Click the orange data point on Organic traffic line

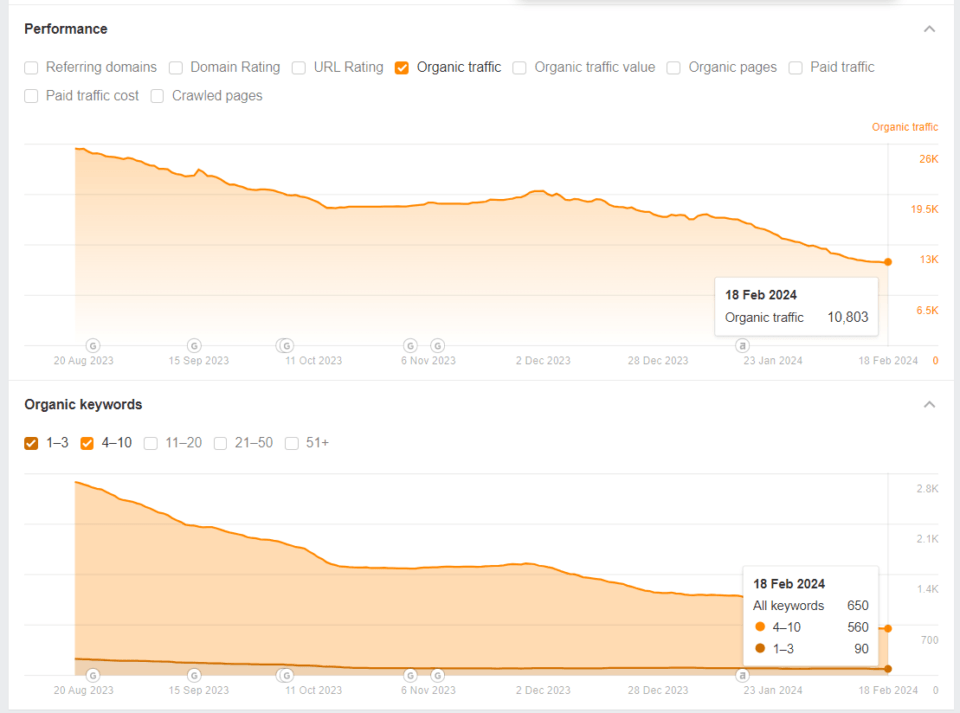click(x=888, y=262)
